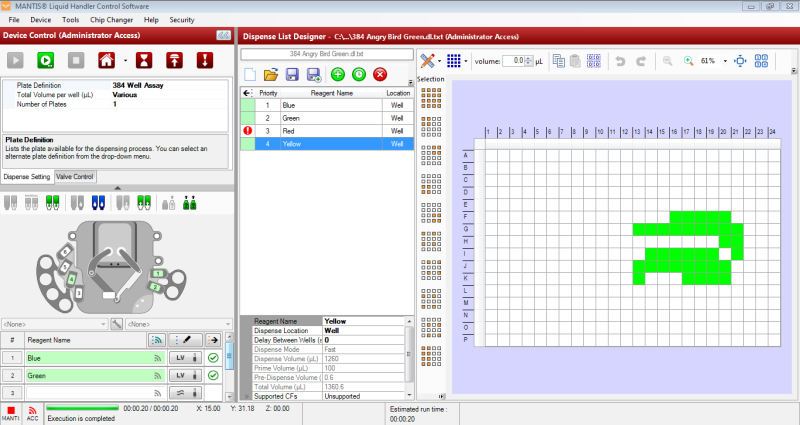Screen dimensions: 800x425
Task: Click the green bottles icon in Dispense Setting toolbar
Action: point(189,203)
